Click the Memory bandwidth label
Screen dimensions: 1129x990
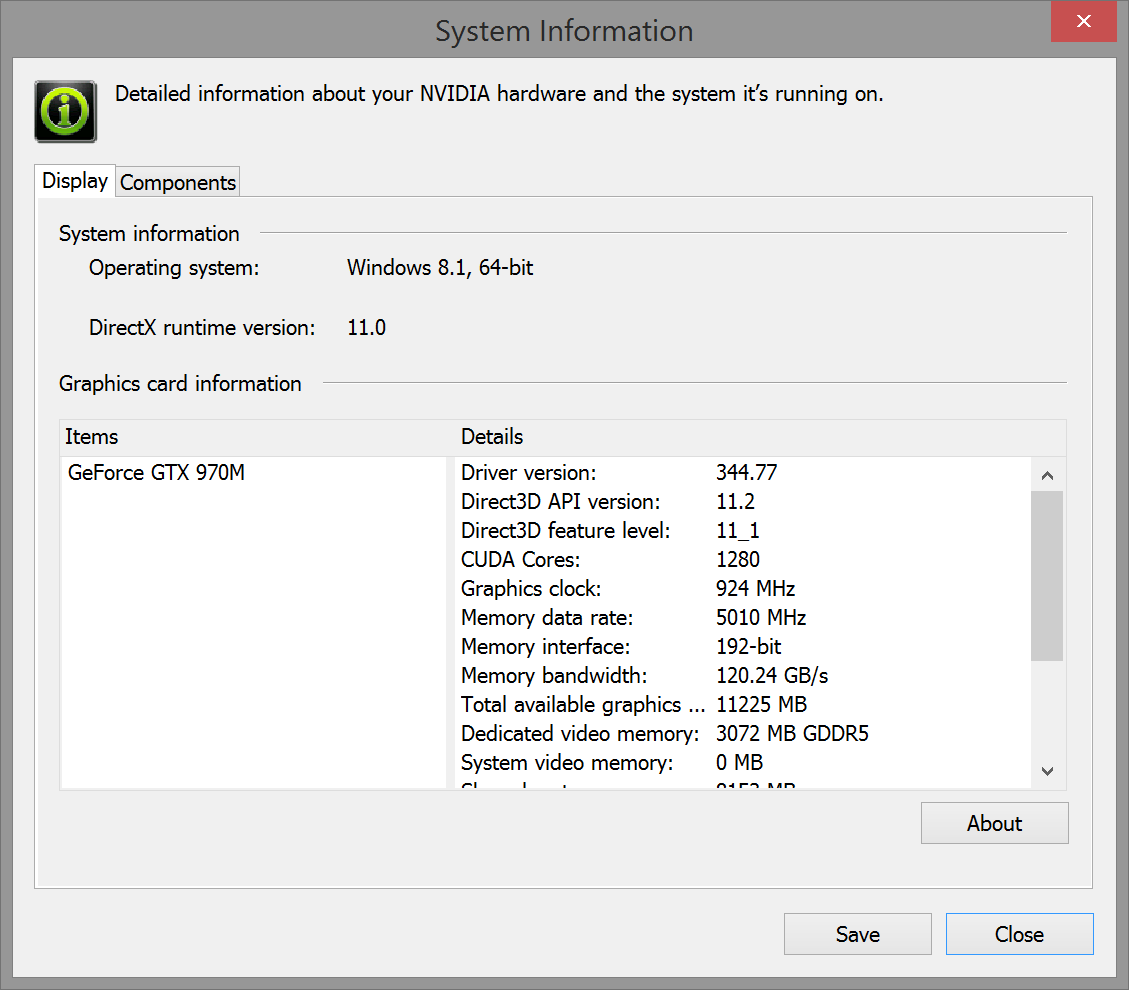pyautogui.click(x=554, y=675)
